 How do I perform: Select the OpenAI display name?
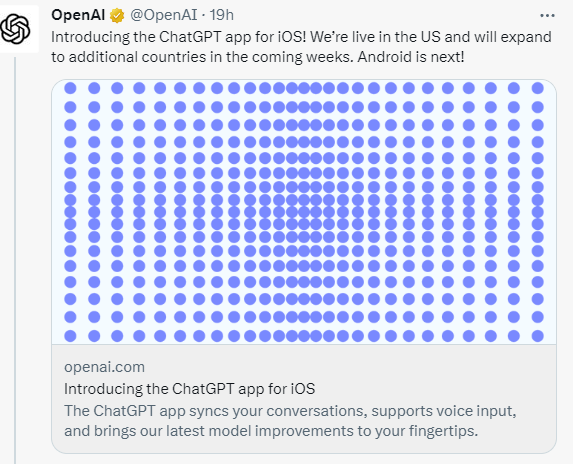(78, 15)
